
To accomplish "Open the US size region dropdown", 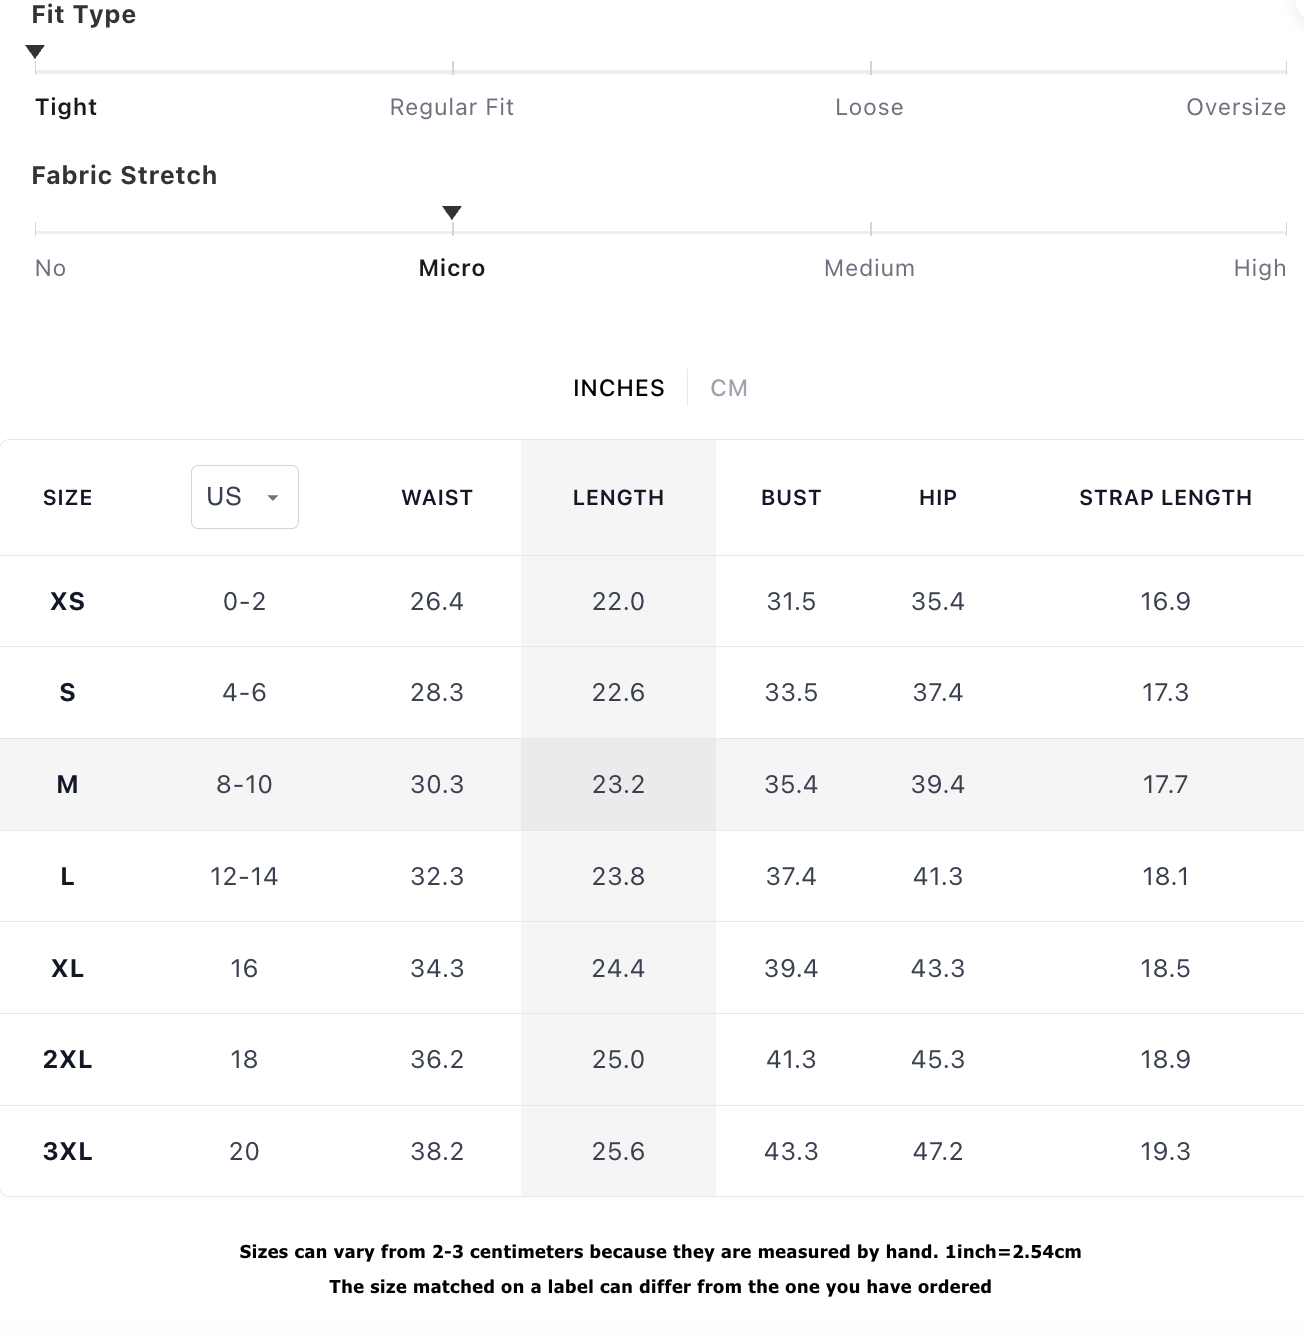I will coord(244,496).
